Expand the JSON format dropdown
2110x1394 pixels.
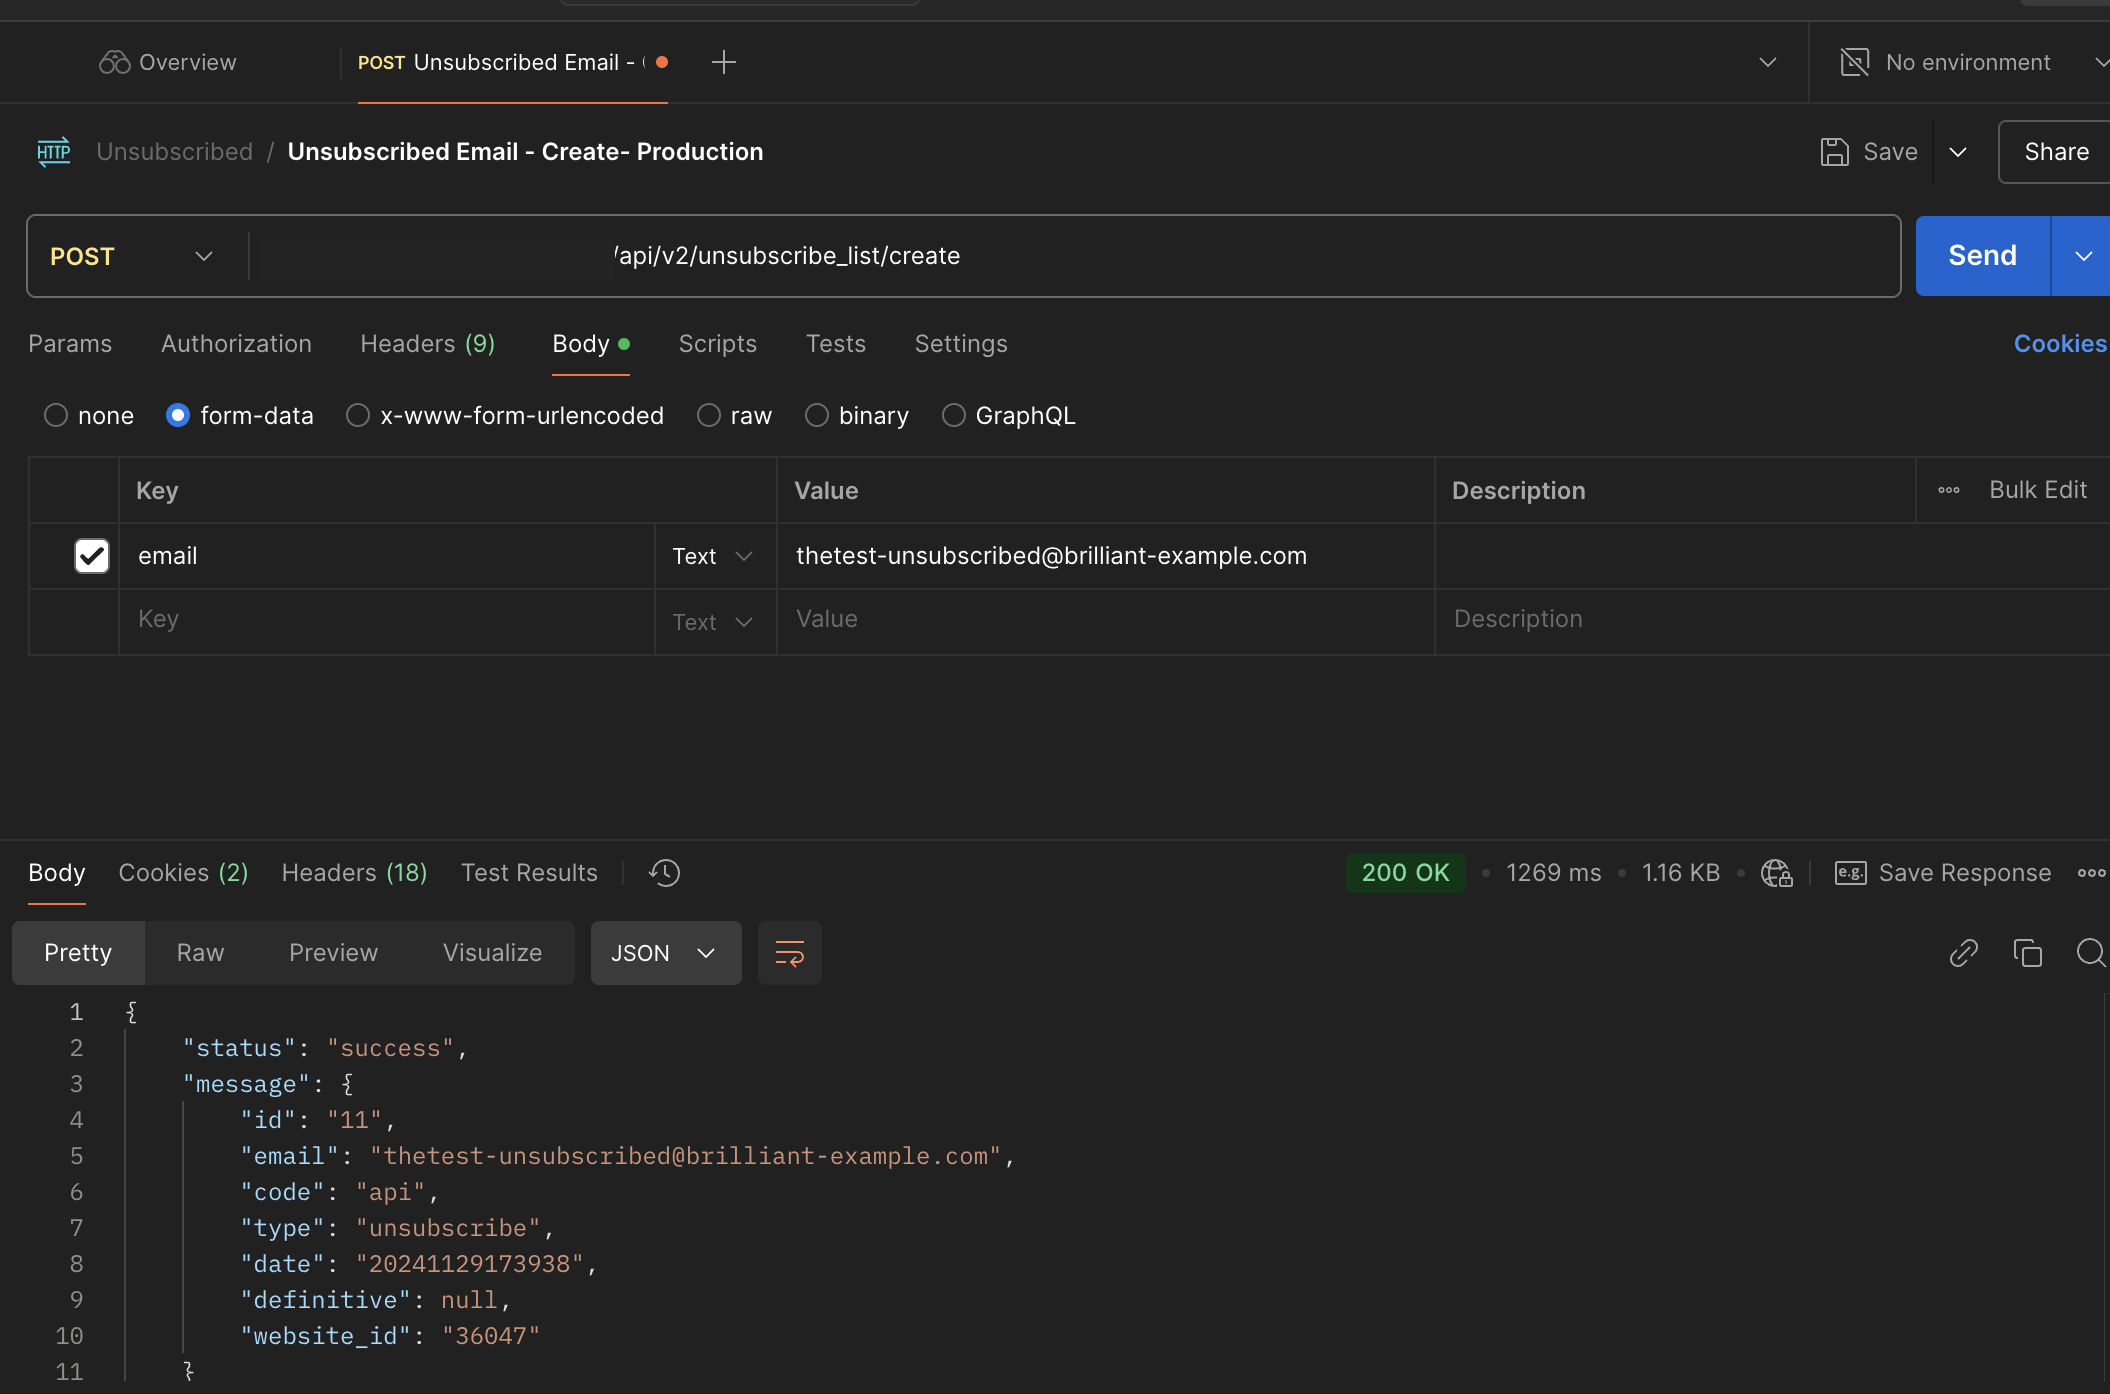[x=665, y=953]
